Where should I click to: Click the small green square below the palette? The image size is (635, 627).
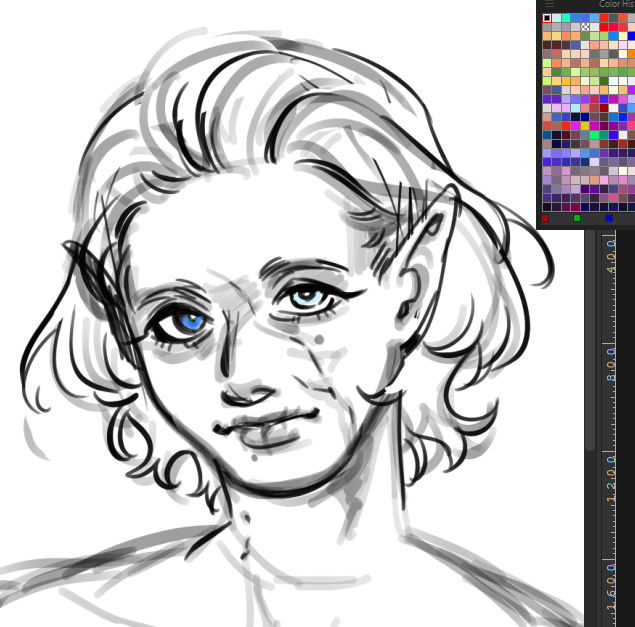coord(577,218)
